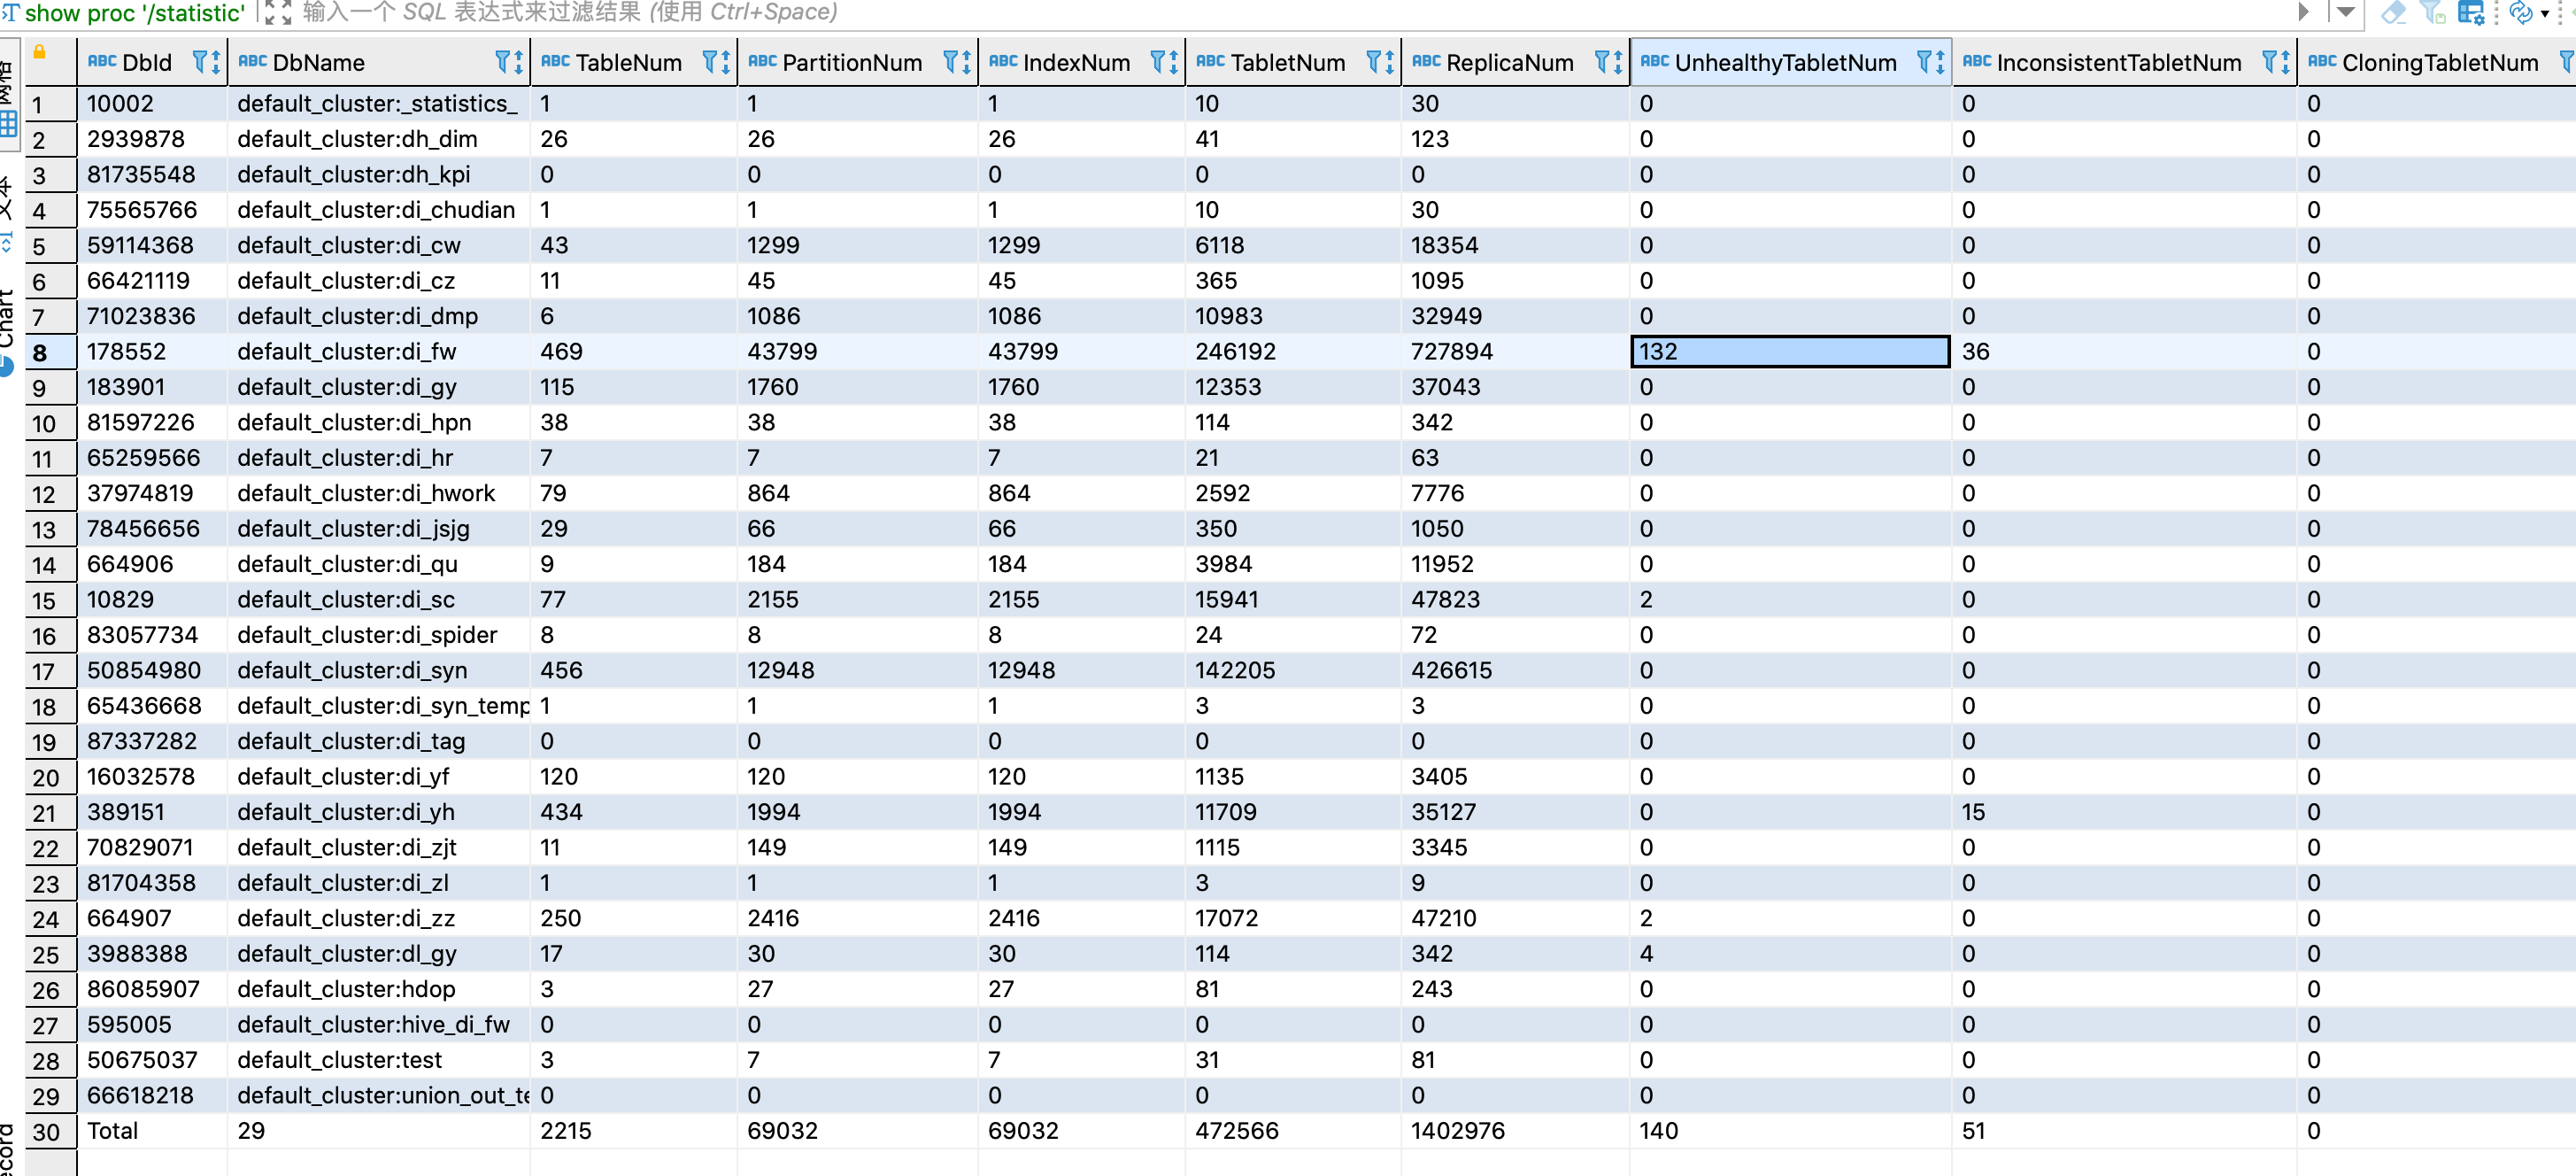The image size is (2576, 1176).
Task: Toggle sort order on UnhealthyTabletNum column
Action: tap(1941, 62)
